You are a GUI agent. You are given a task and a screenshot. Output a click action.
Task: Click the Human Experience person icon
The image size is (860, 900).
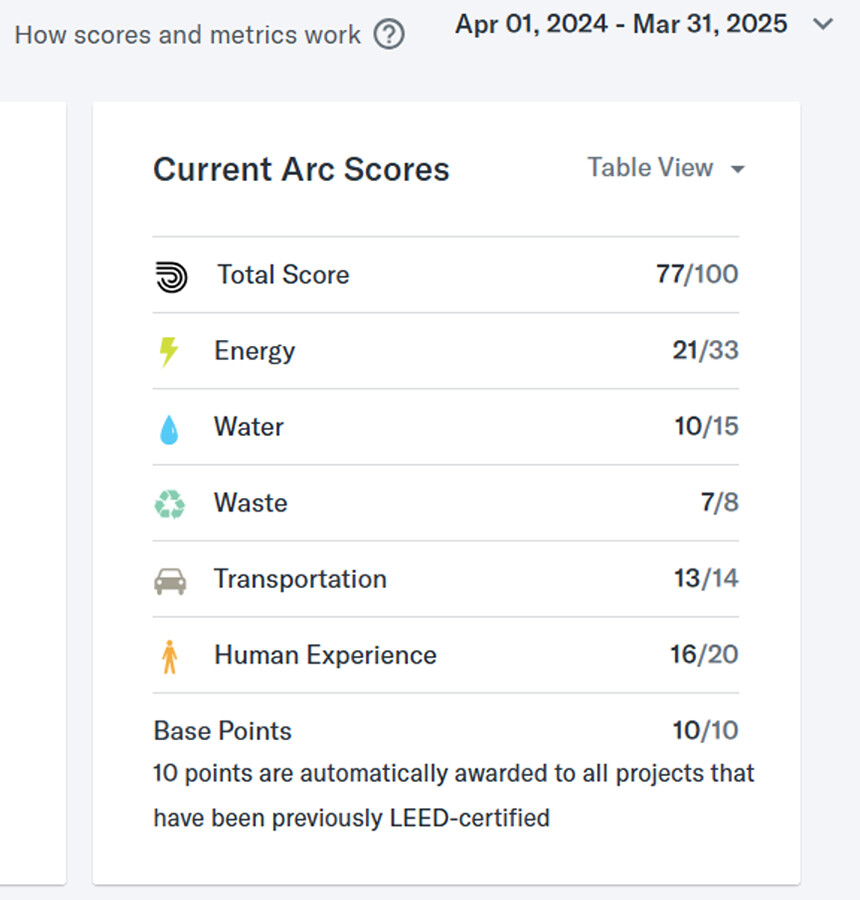point(169,657)
